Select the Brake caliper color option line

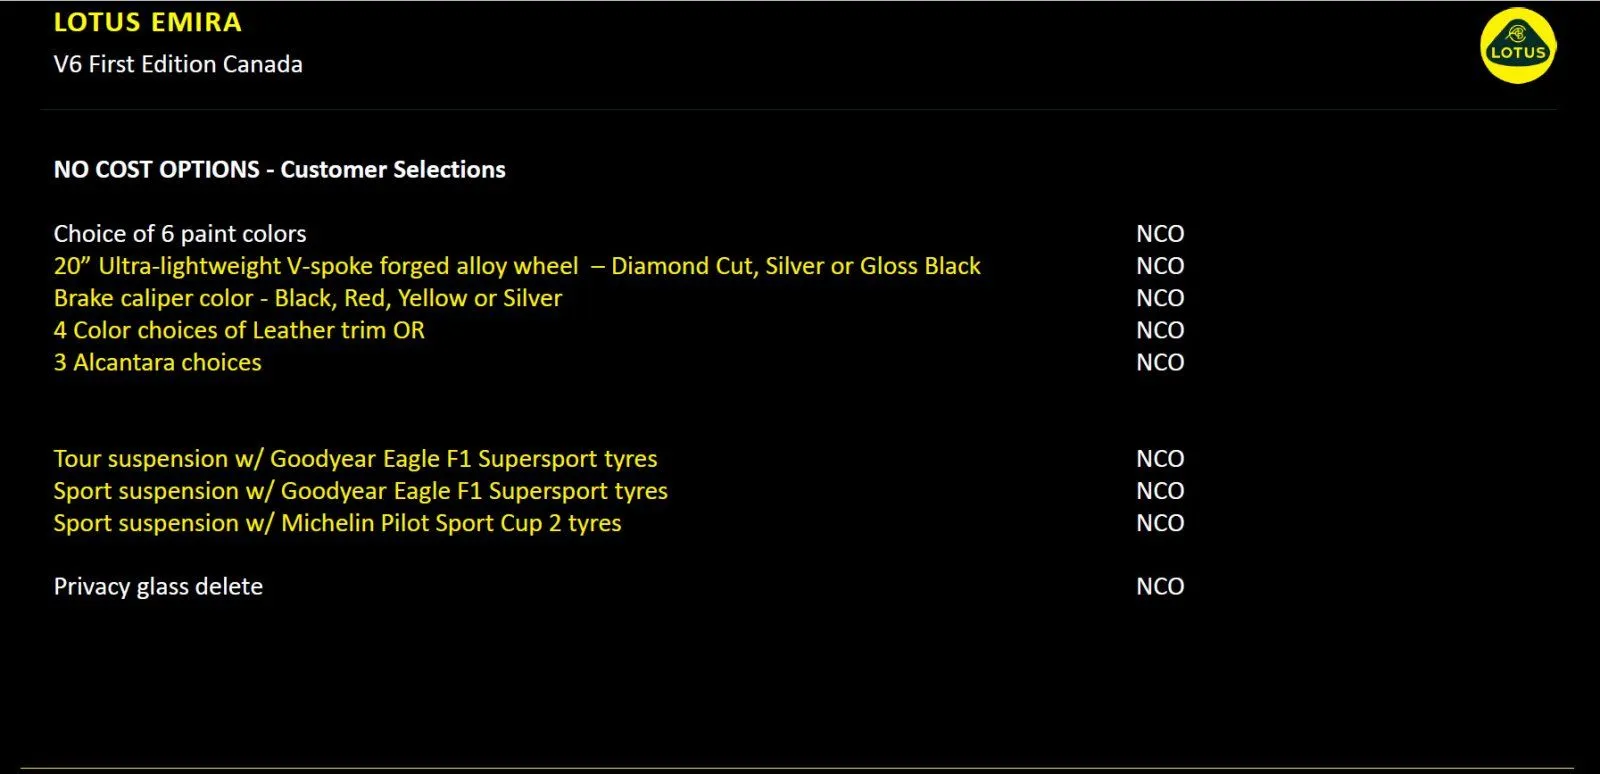(x=307, y=298)
